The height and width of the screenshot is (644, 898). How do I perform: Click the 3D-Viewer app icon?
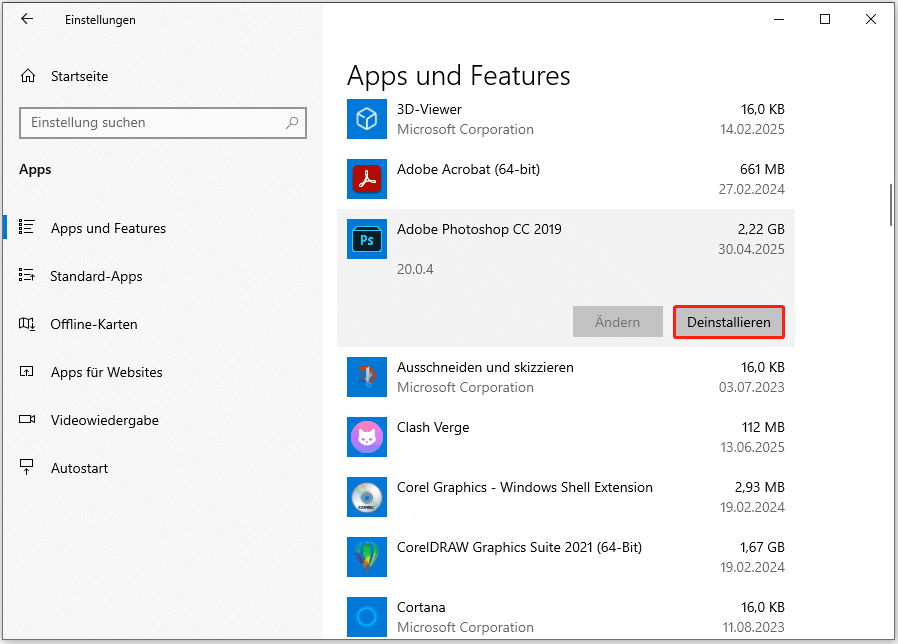[367, 119]
